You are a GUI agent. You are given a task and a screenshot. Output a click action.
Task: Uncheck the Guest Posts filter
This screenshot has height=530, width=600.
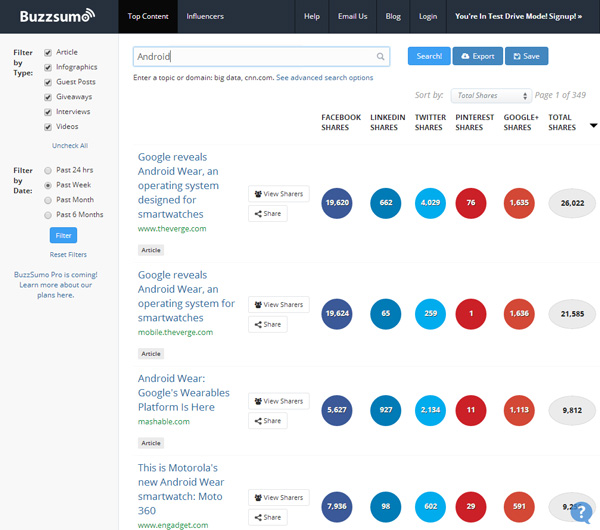click(x=48, y=82)
